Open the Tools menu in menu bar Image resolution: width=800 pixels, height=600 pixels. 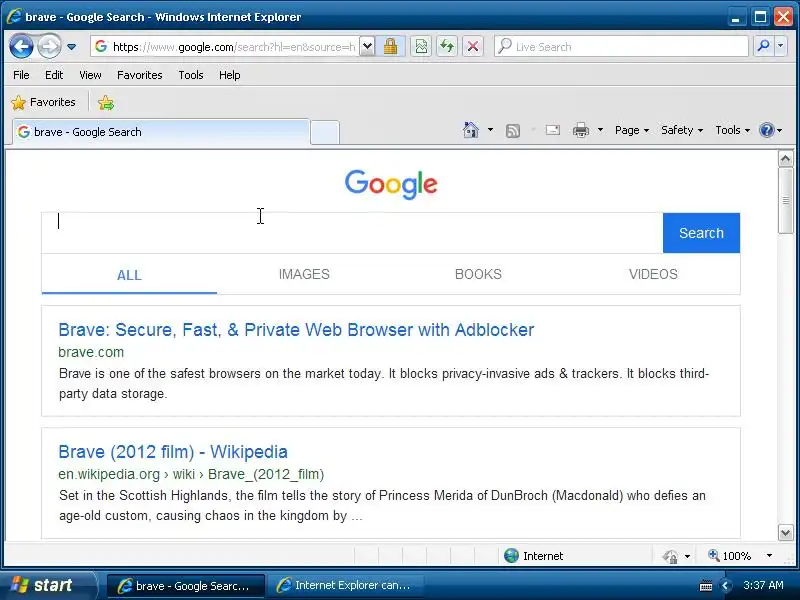(191, 75)
